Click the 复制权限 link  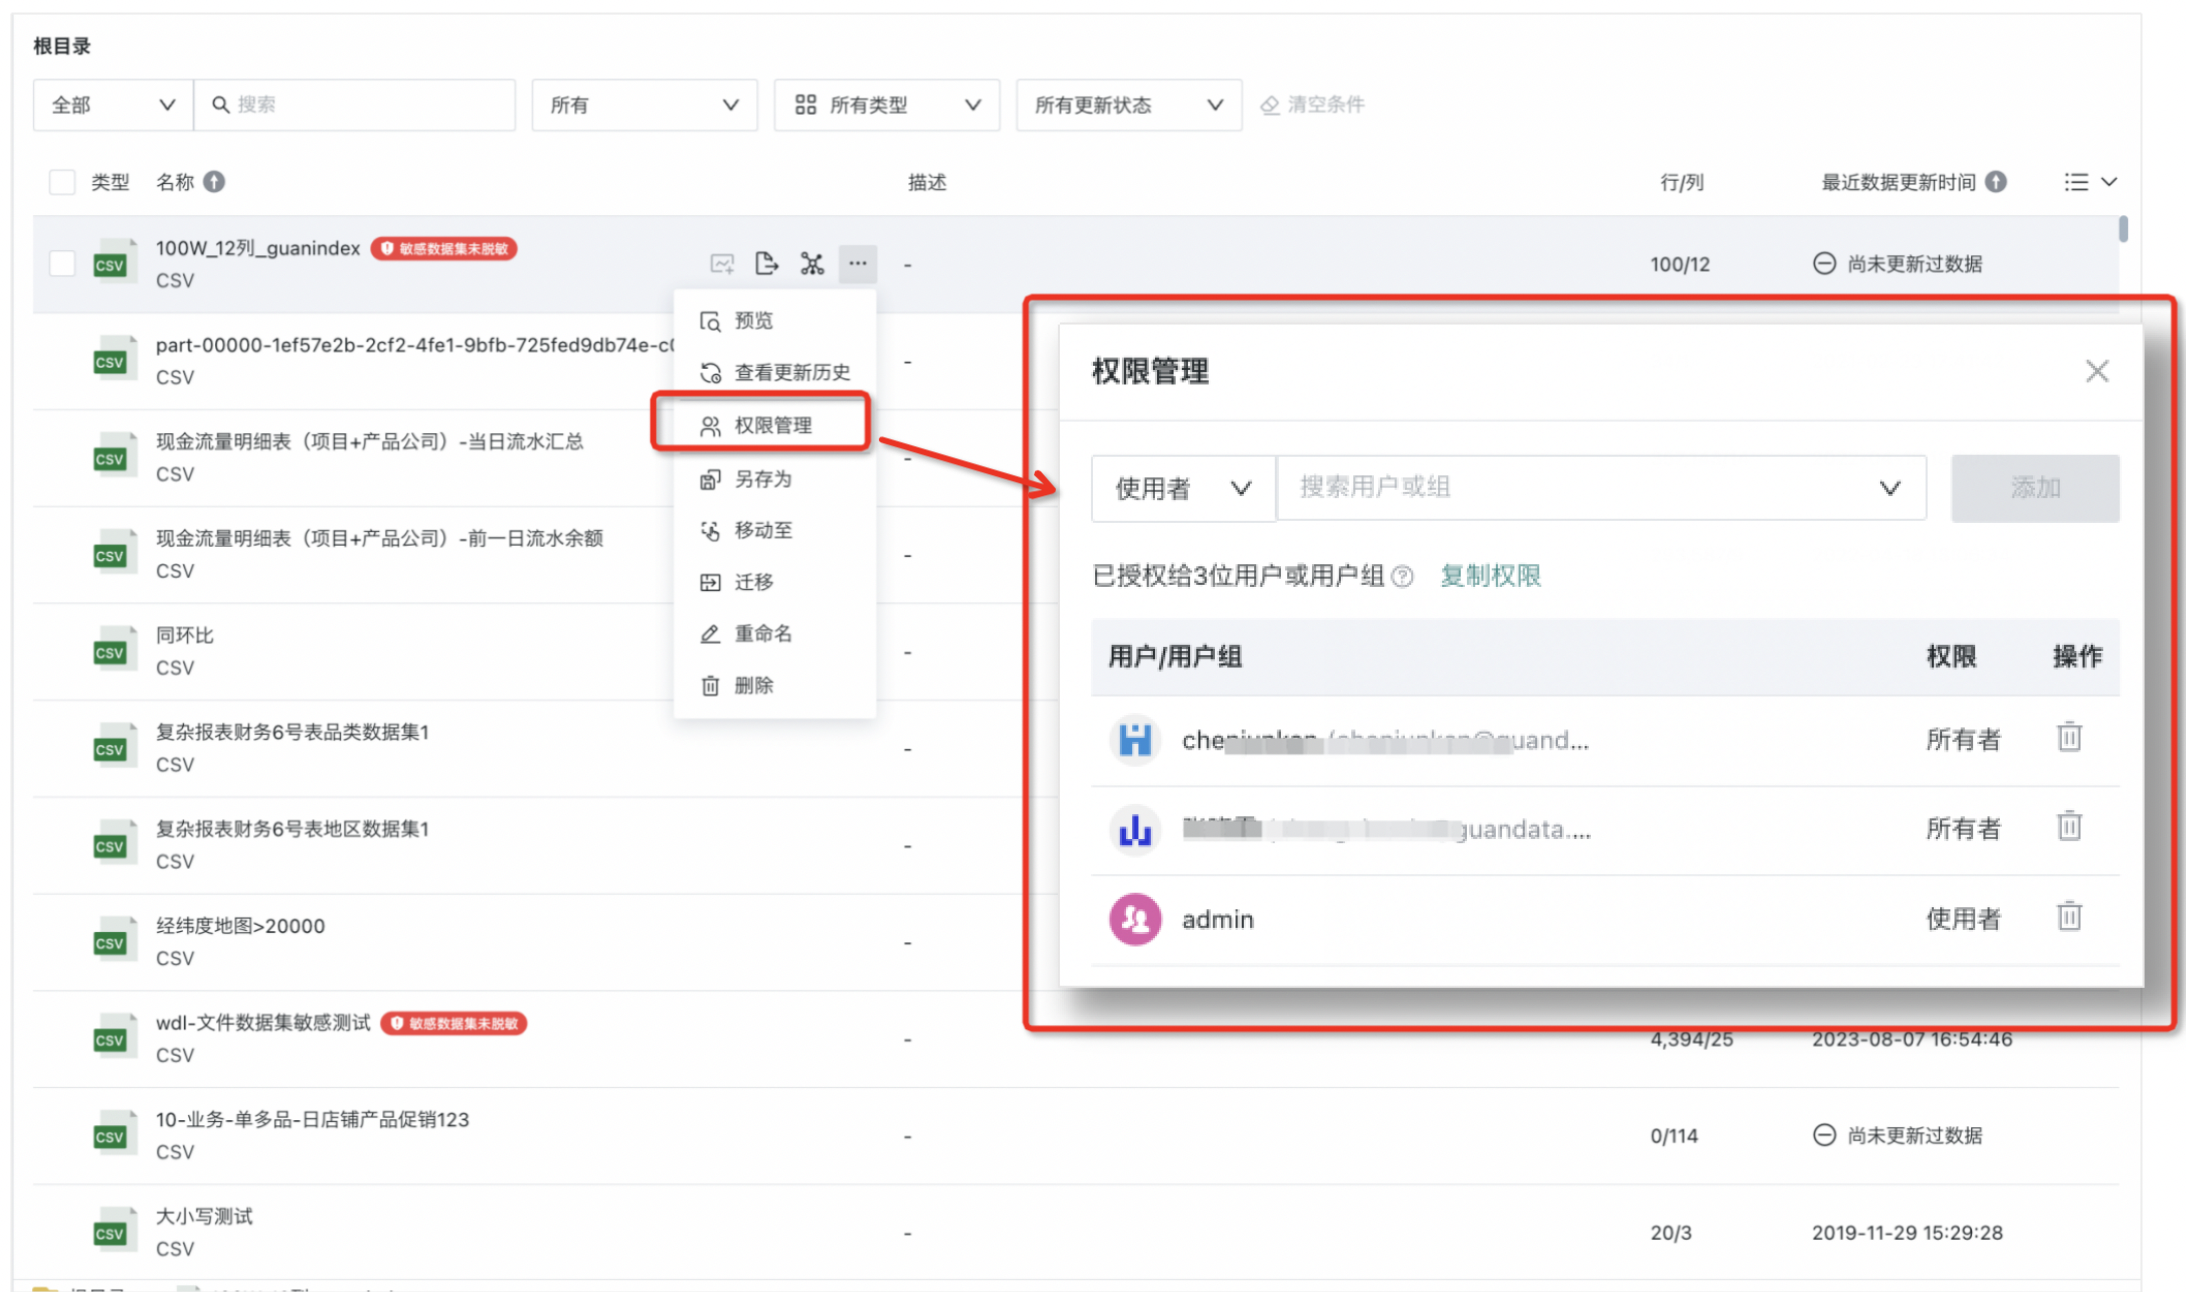click(x=1490, y=575)
